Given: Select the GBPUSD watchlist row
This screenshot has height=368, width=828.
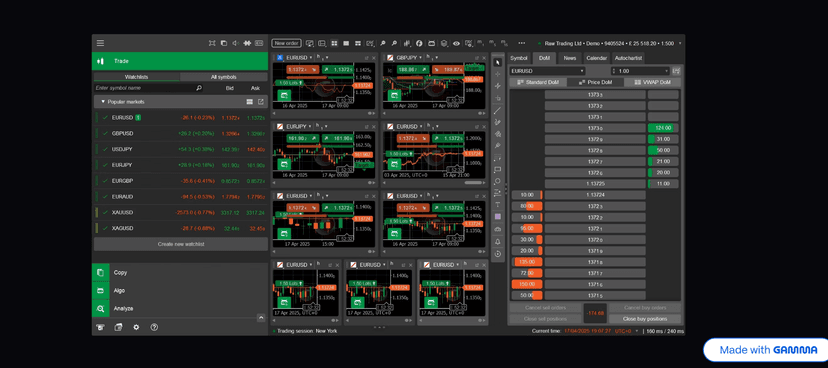Looking at the screenshot, I should (181, 134).
